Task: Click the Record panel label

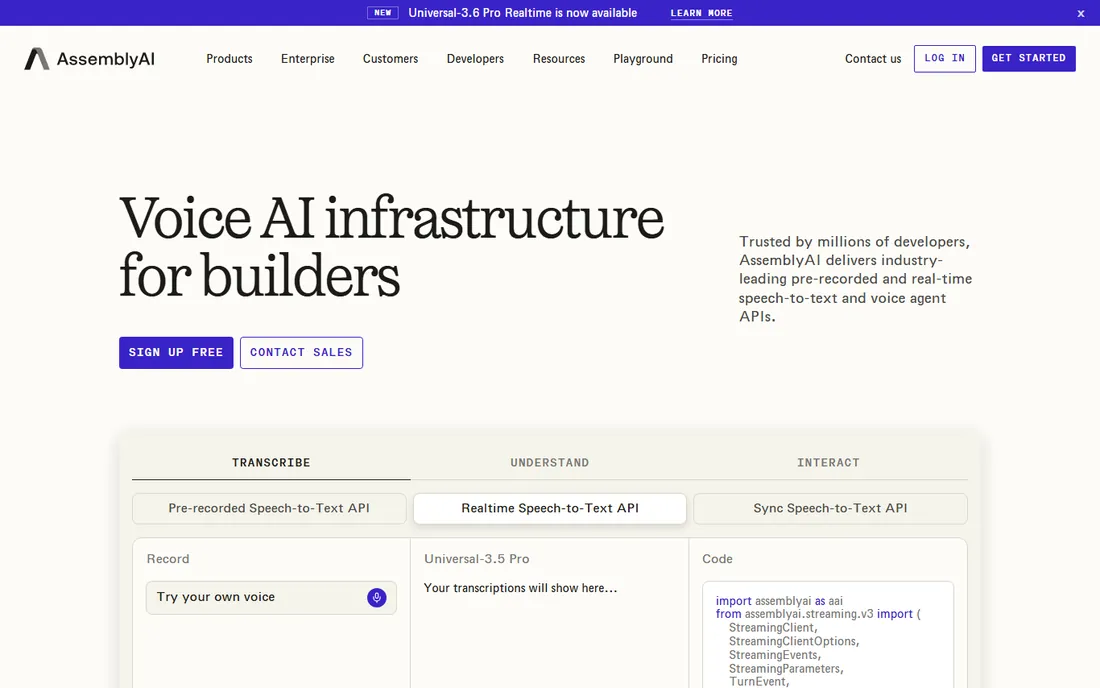Action: pos(168,559)
